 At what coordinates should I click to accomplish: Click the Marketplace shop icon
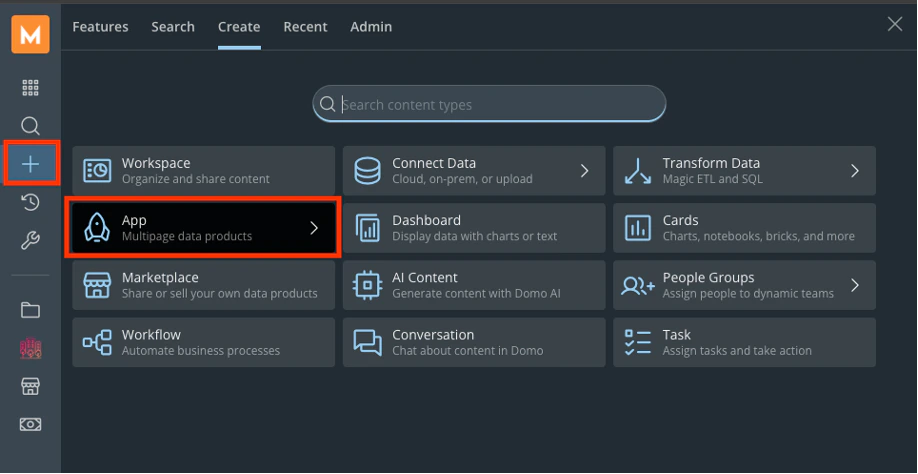97,285
